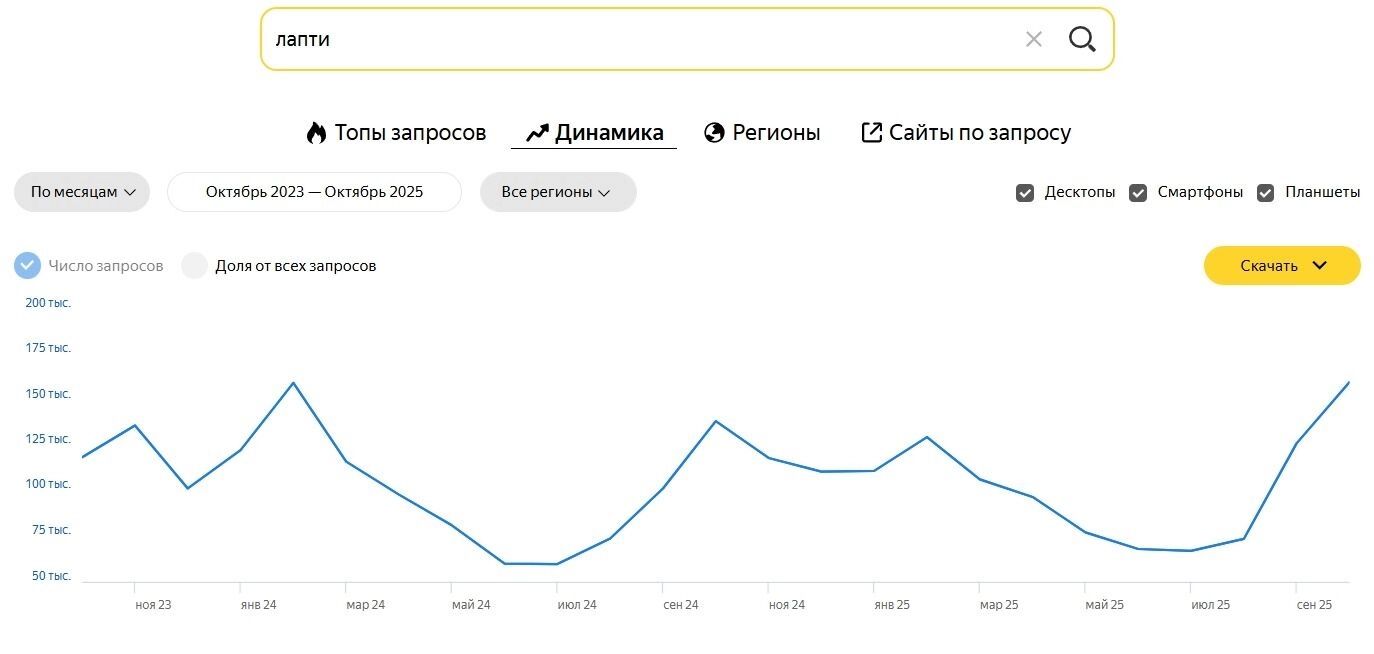Click the globe icon for Регионы
This screenshot has height=654, width=1374.
click(x=714, y=133)
